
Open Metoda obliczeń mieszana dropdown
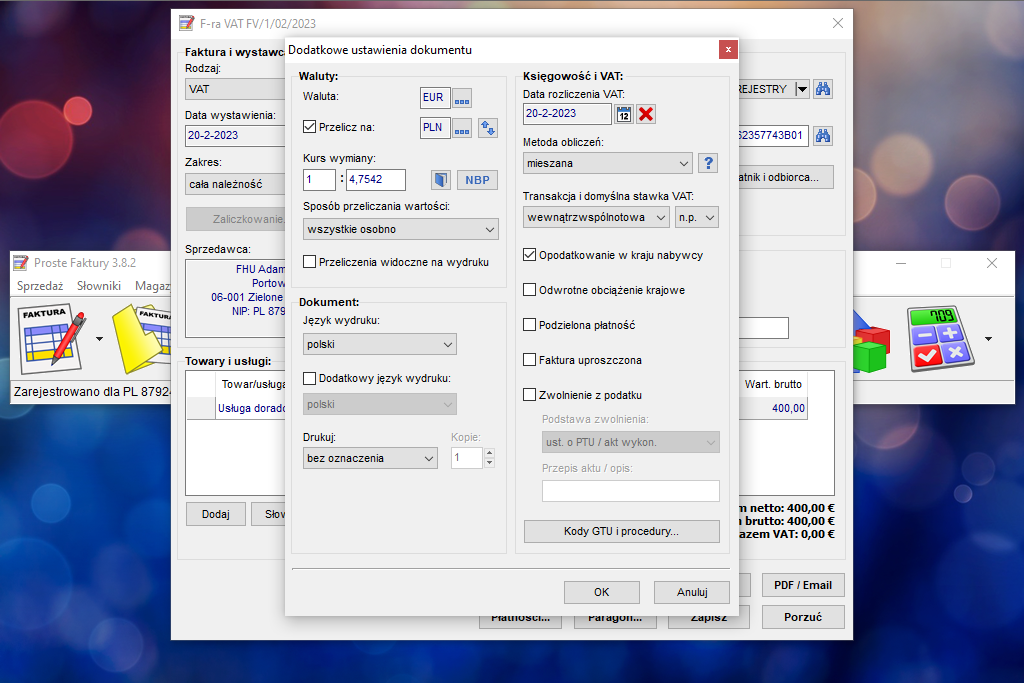click(607, 163)
